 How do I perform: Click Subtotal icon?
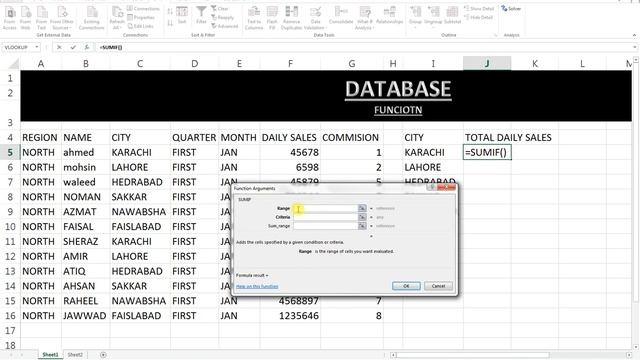click(x=452, y=16)
